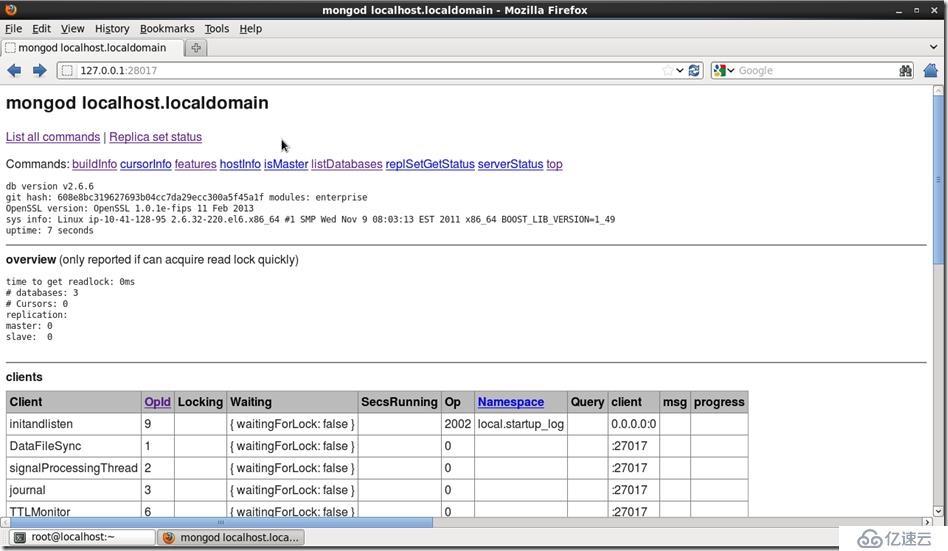Click the initandlisten client cell
Screen dimensions: 948x551
pyautogui.click(x=74, y=424)
